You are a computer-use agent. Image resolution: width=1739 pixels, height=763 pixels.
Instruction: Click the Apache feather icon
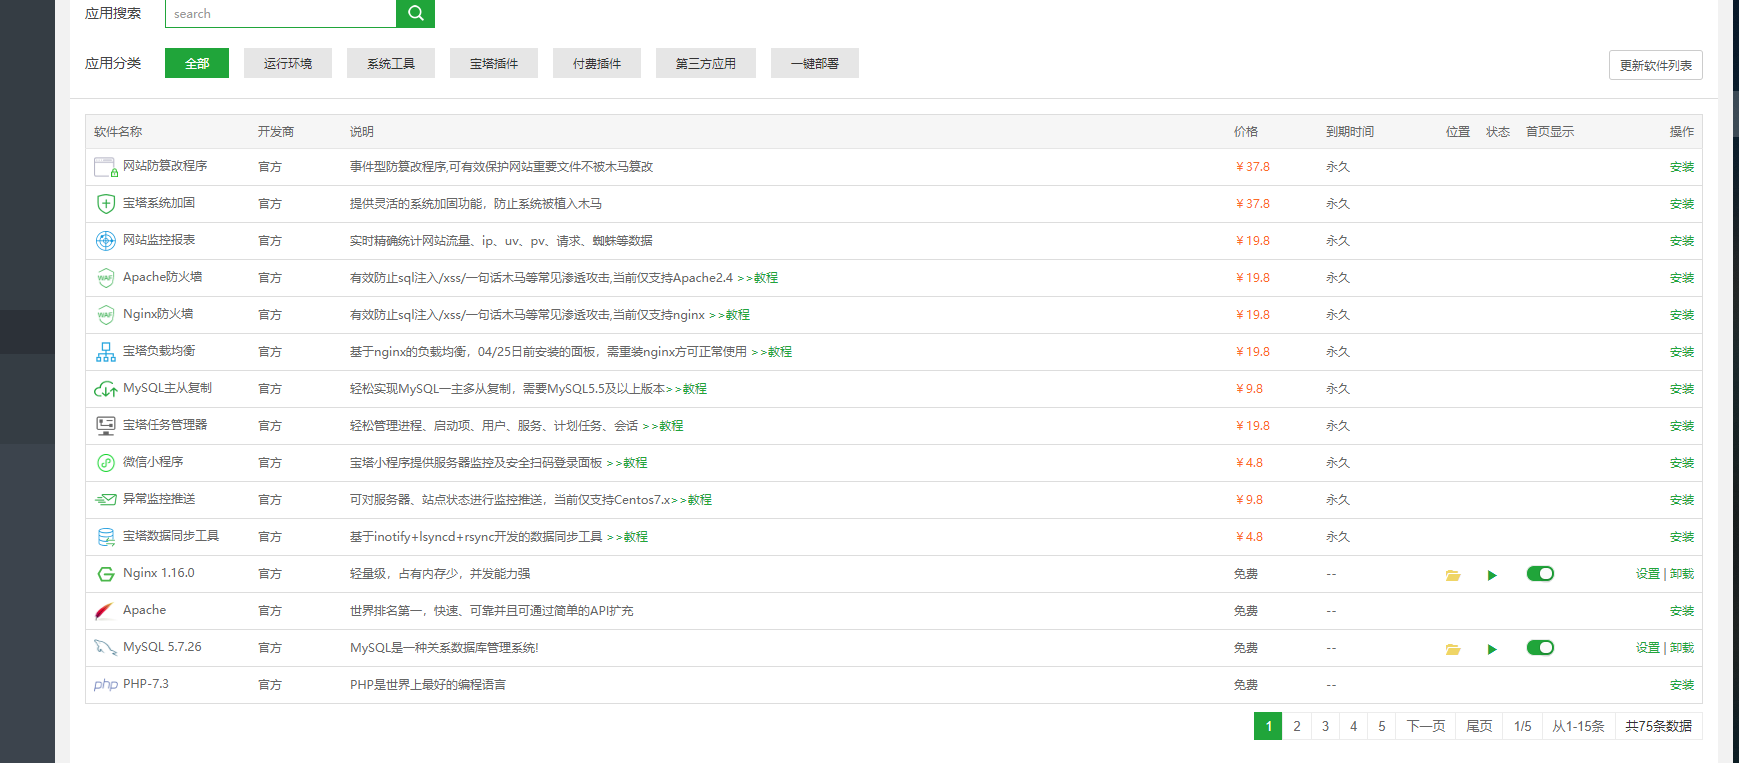105,611
